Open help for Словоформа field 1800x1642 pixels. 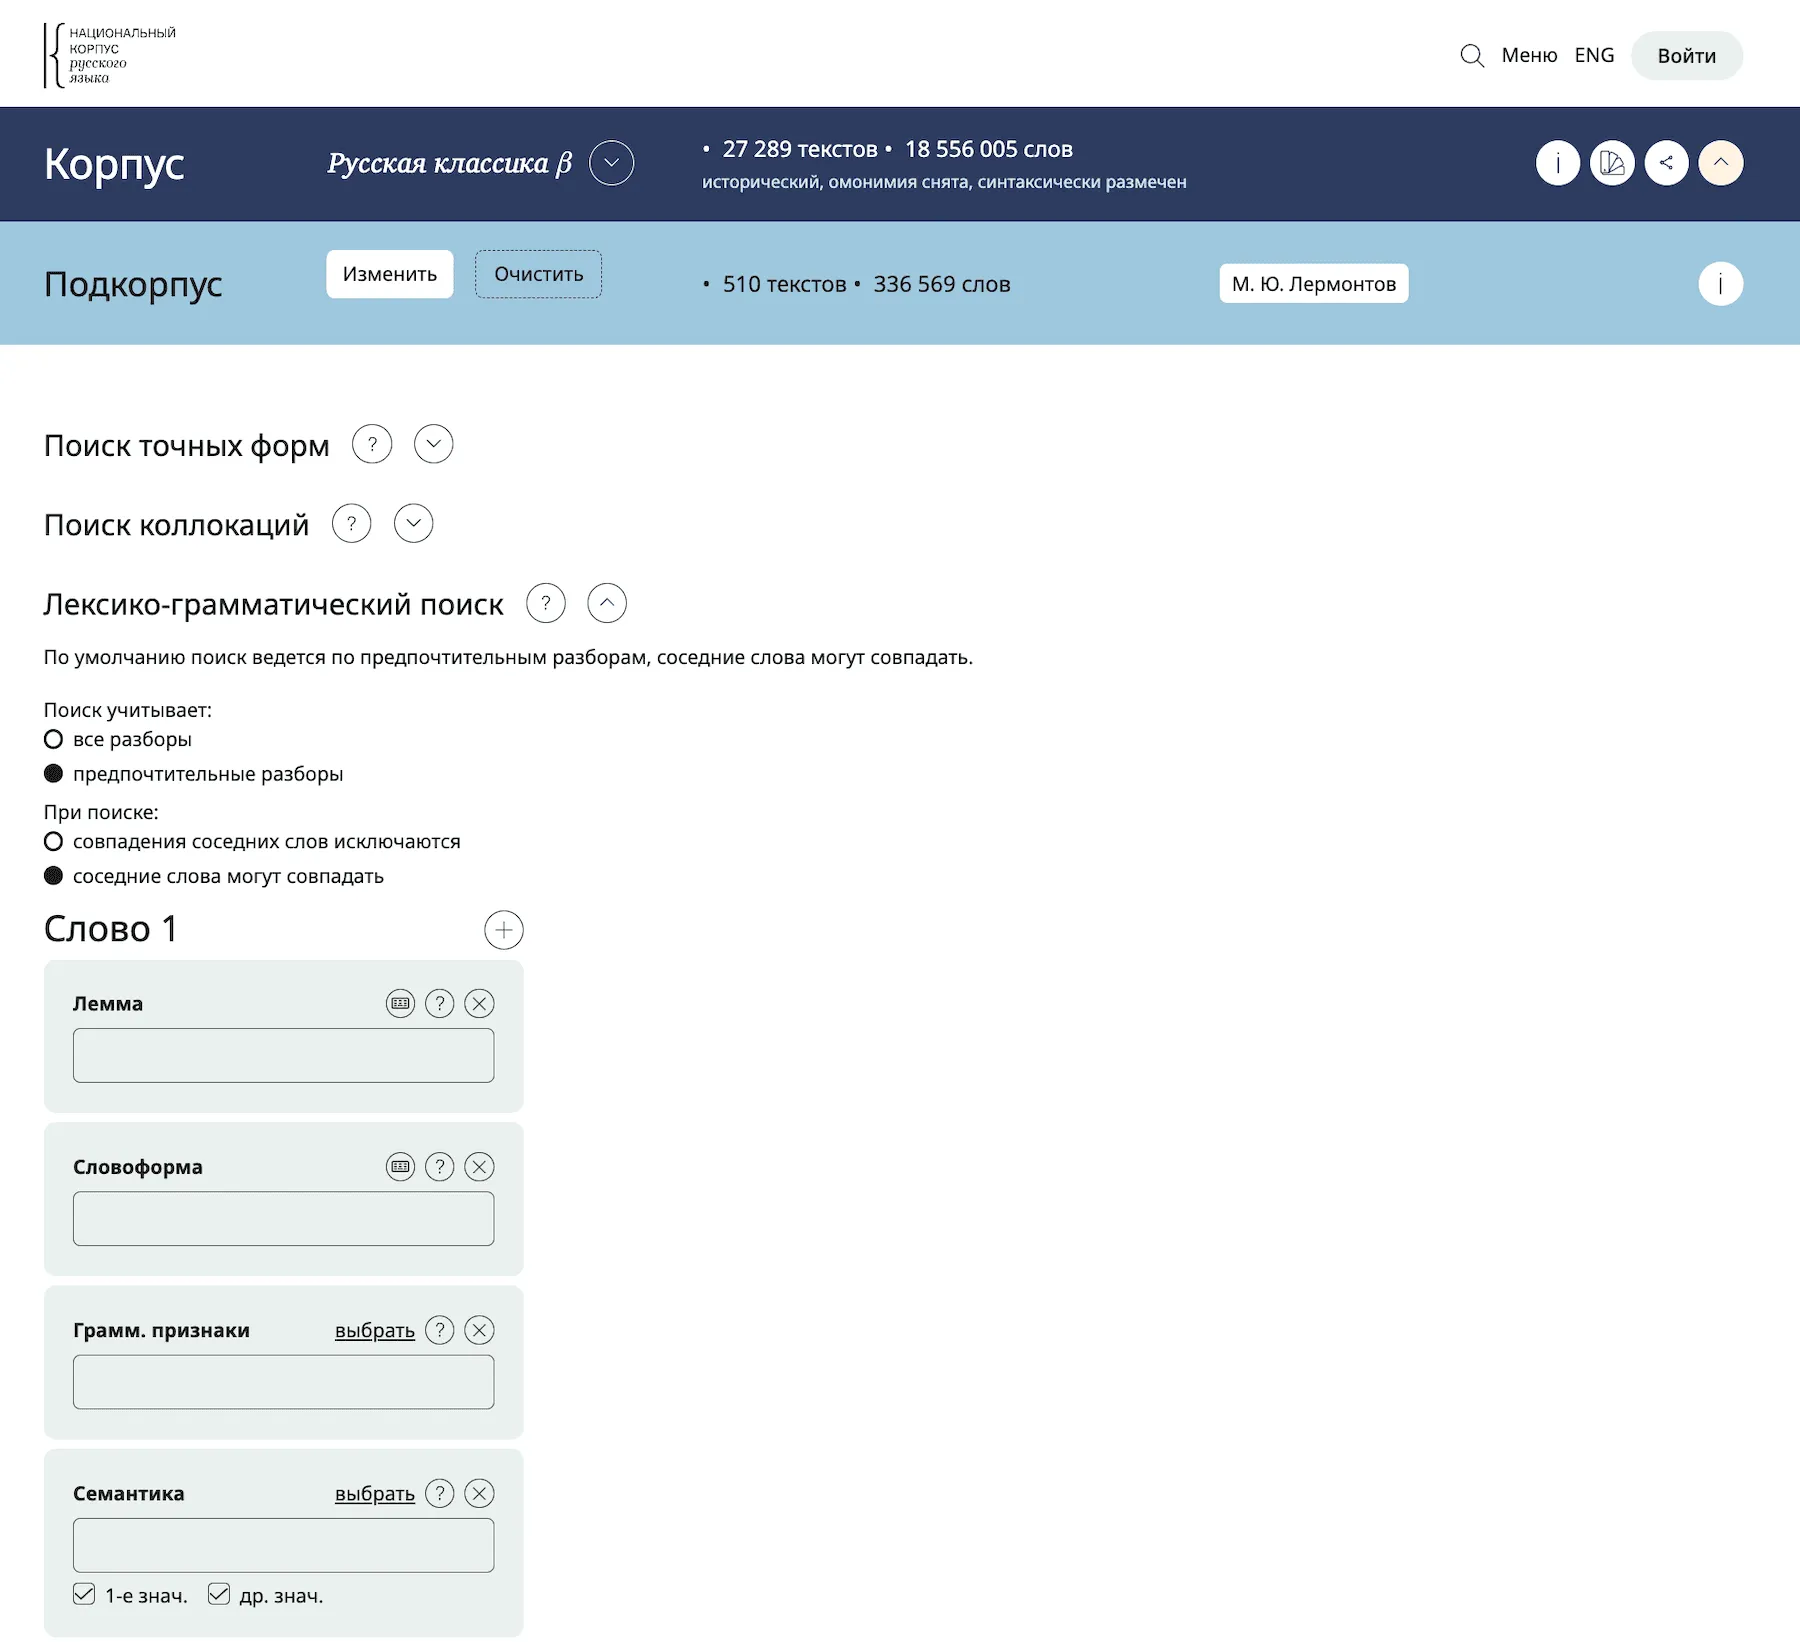tap(440, 1167)
